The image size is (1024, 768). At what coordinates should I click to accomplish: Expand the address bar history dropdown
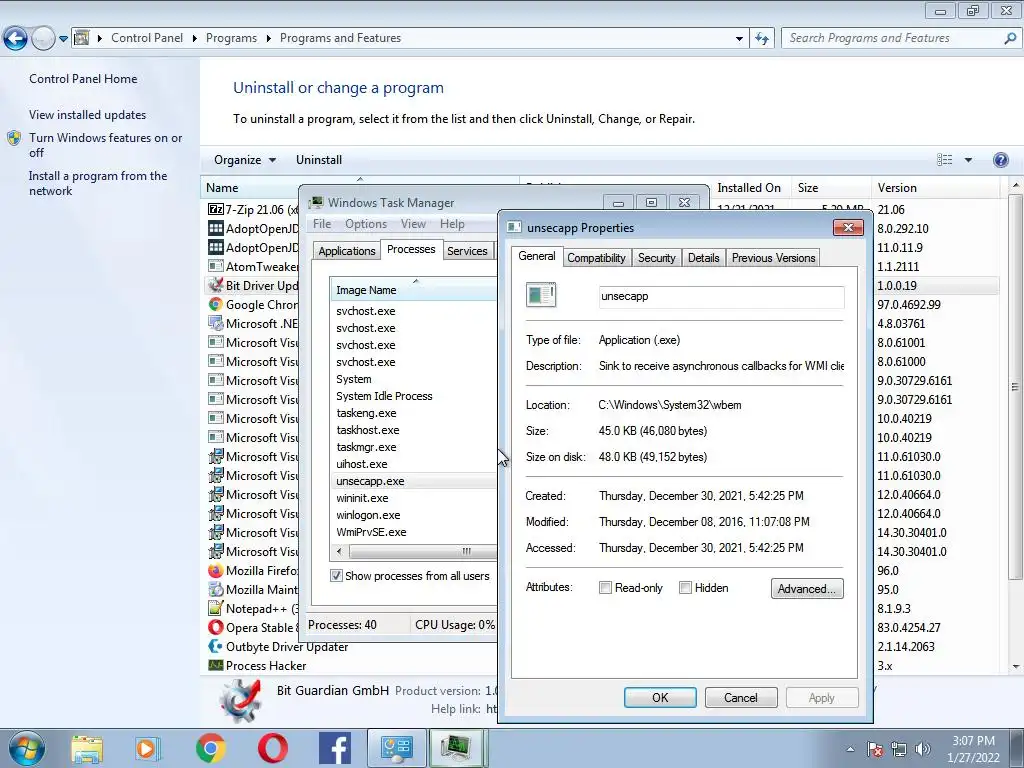click(739, 39)
